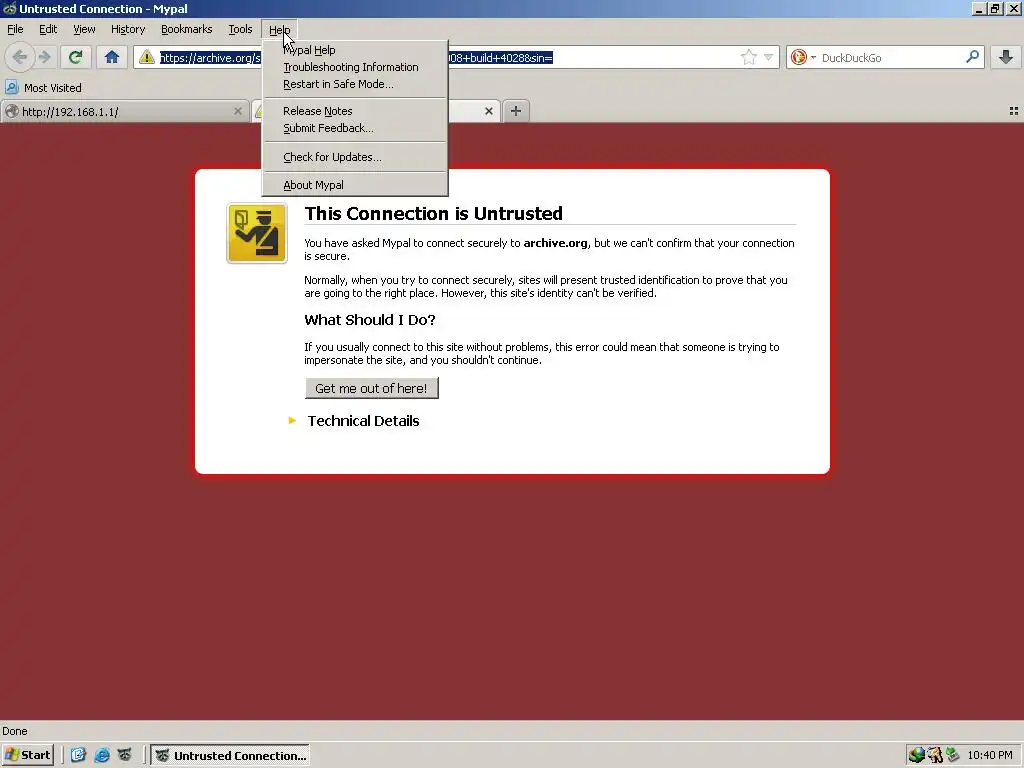Click the yellow warning triangle in address bar
Image resolution: width=1024 pixels, height=768 pixels.
[x=146, y=57]
